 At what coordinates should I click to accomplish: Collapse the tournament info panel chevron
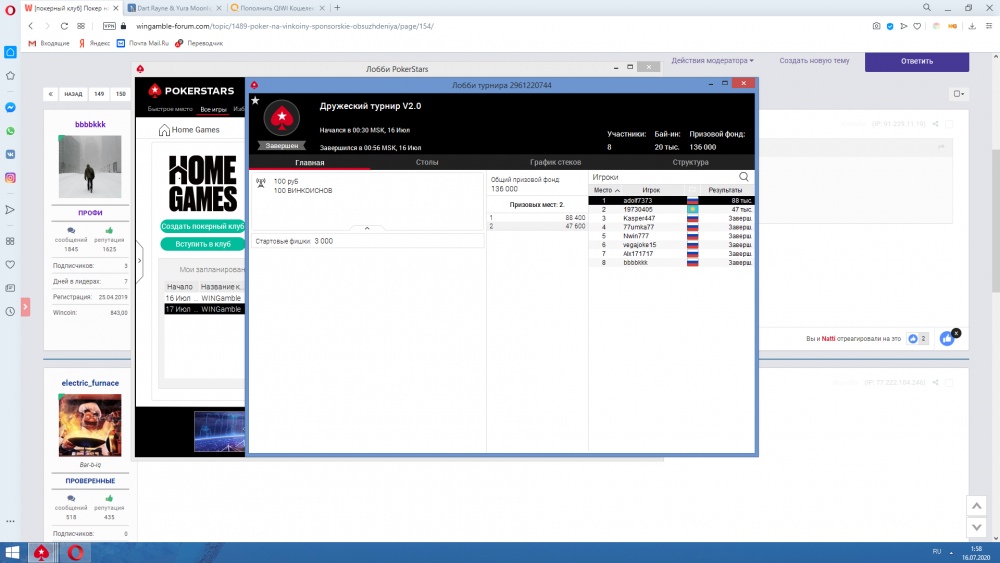(366, 228)
